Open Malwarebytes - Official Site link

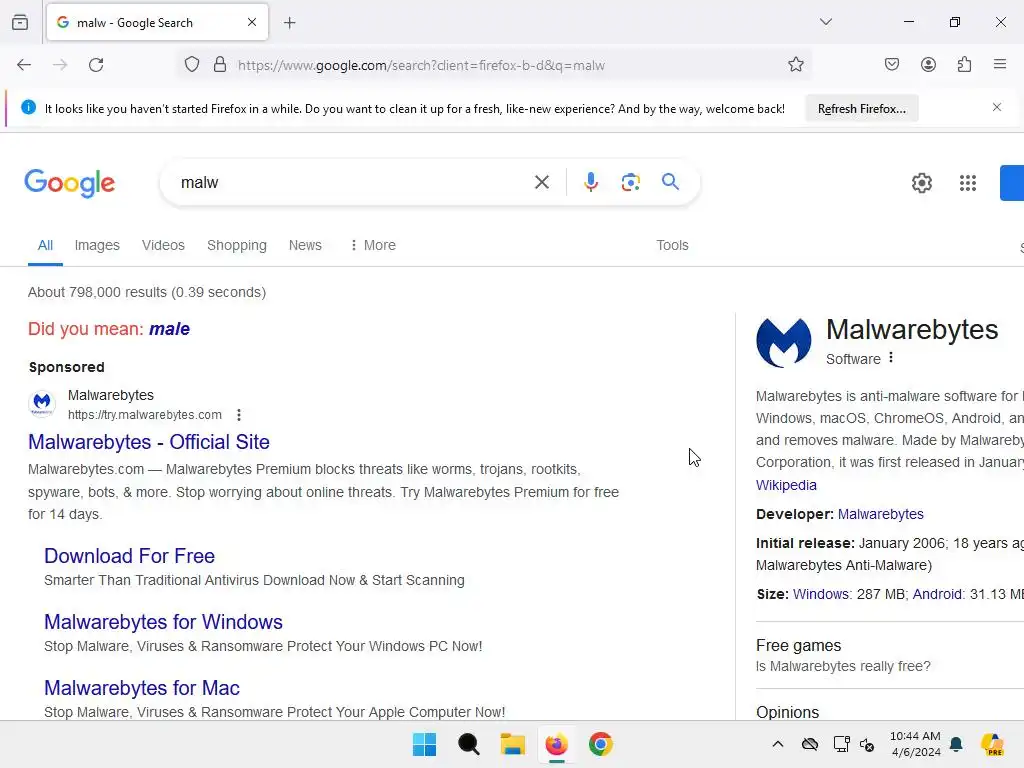tap(149, 442)
